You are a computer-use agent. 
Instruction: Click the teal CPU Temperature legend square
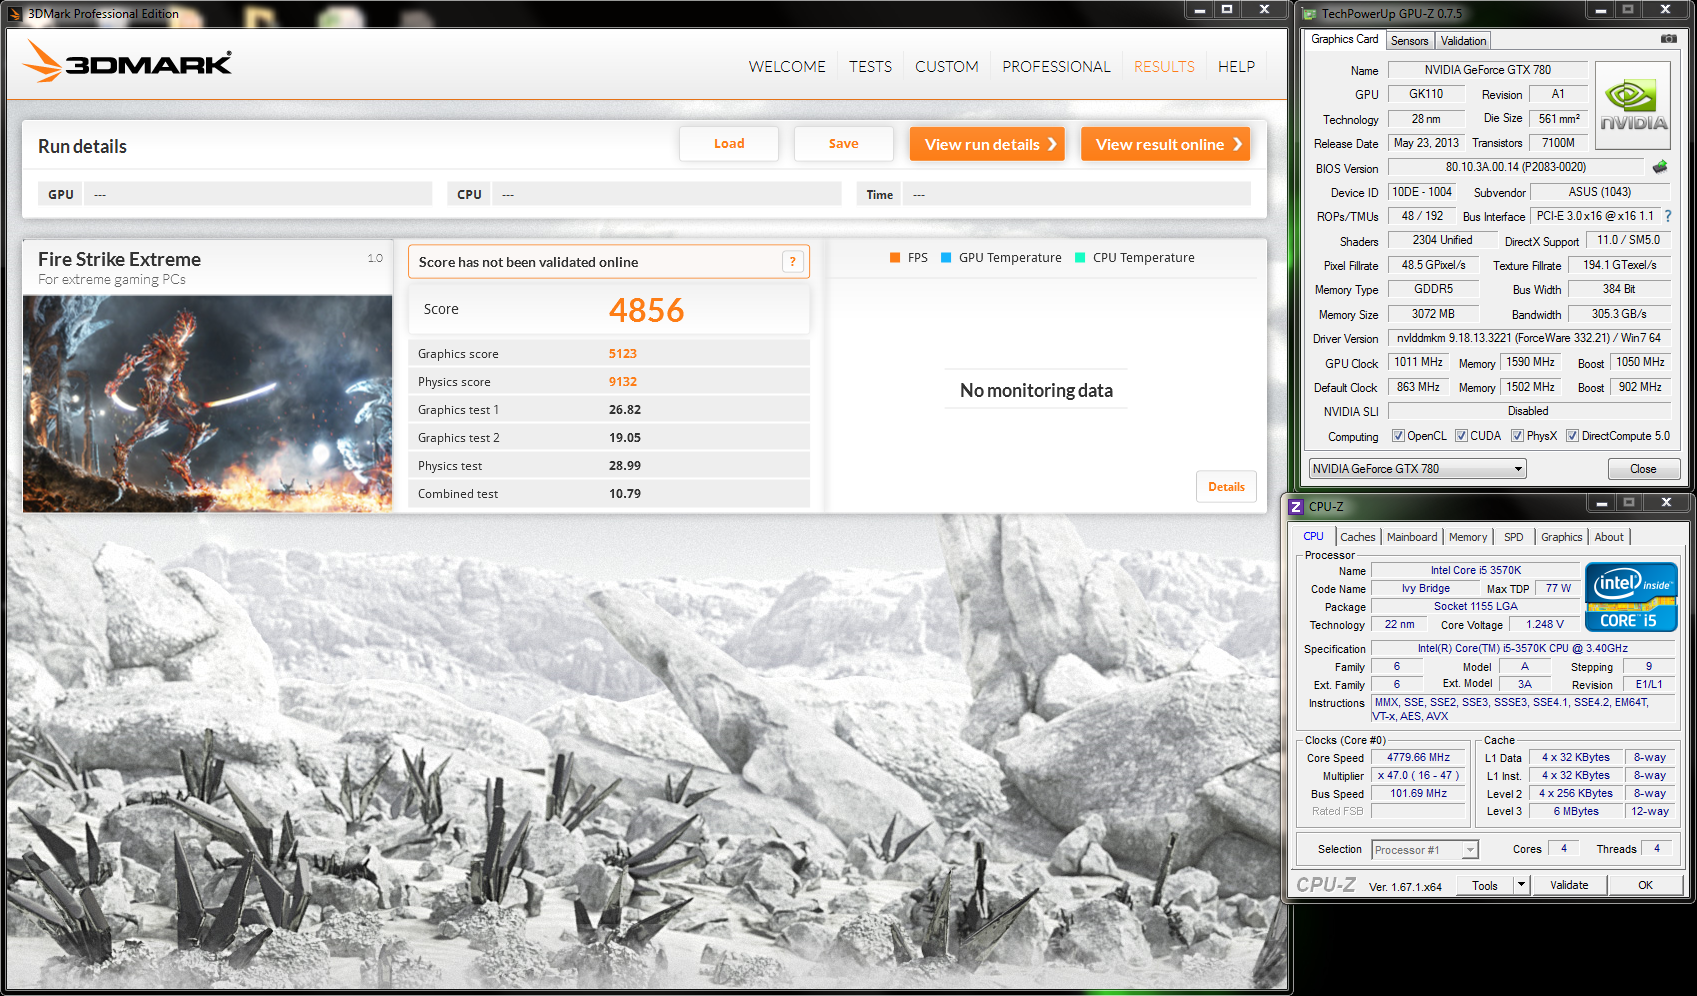click(1080, 258)
